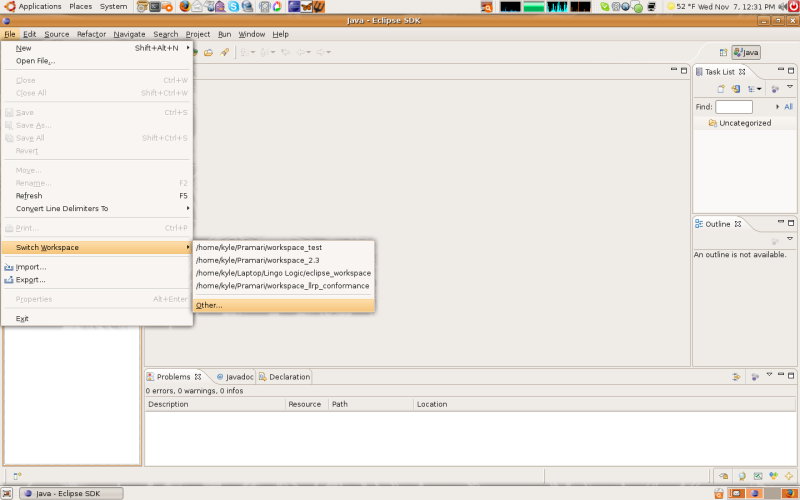Open the Back history dropdown arrow
Screen dimensions: 800x500
[308, 52]
